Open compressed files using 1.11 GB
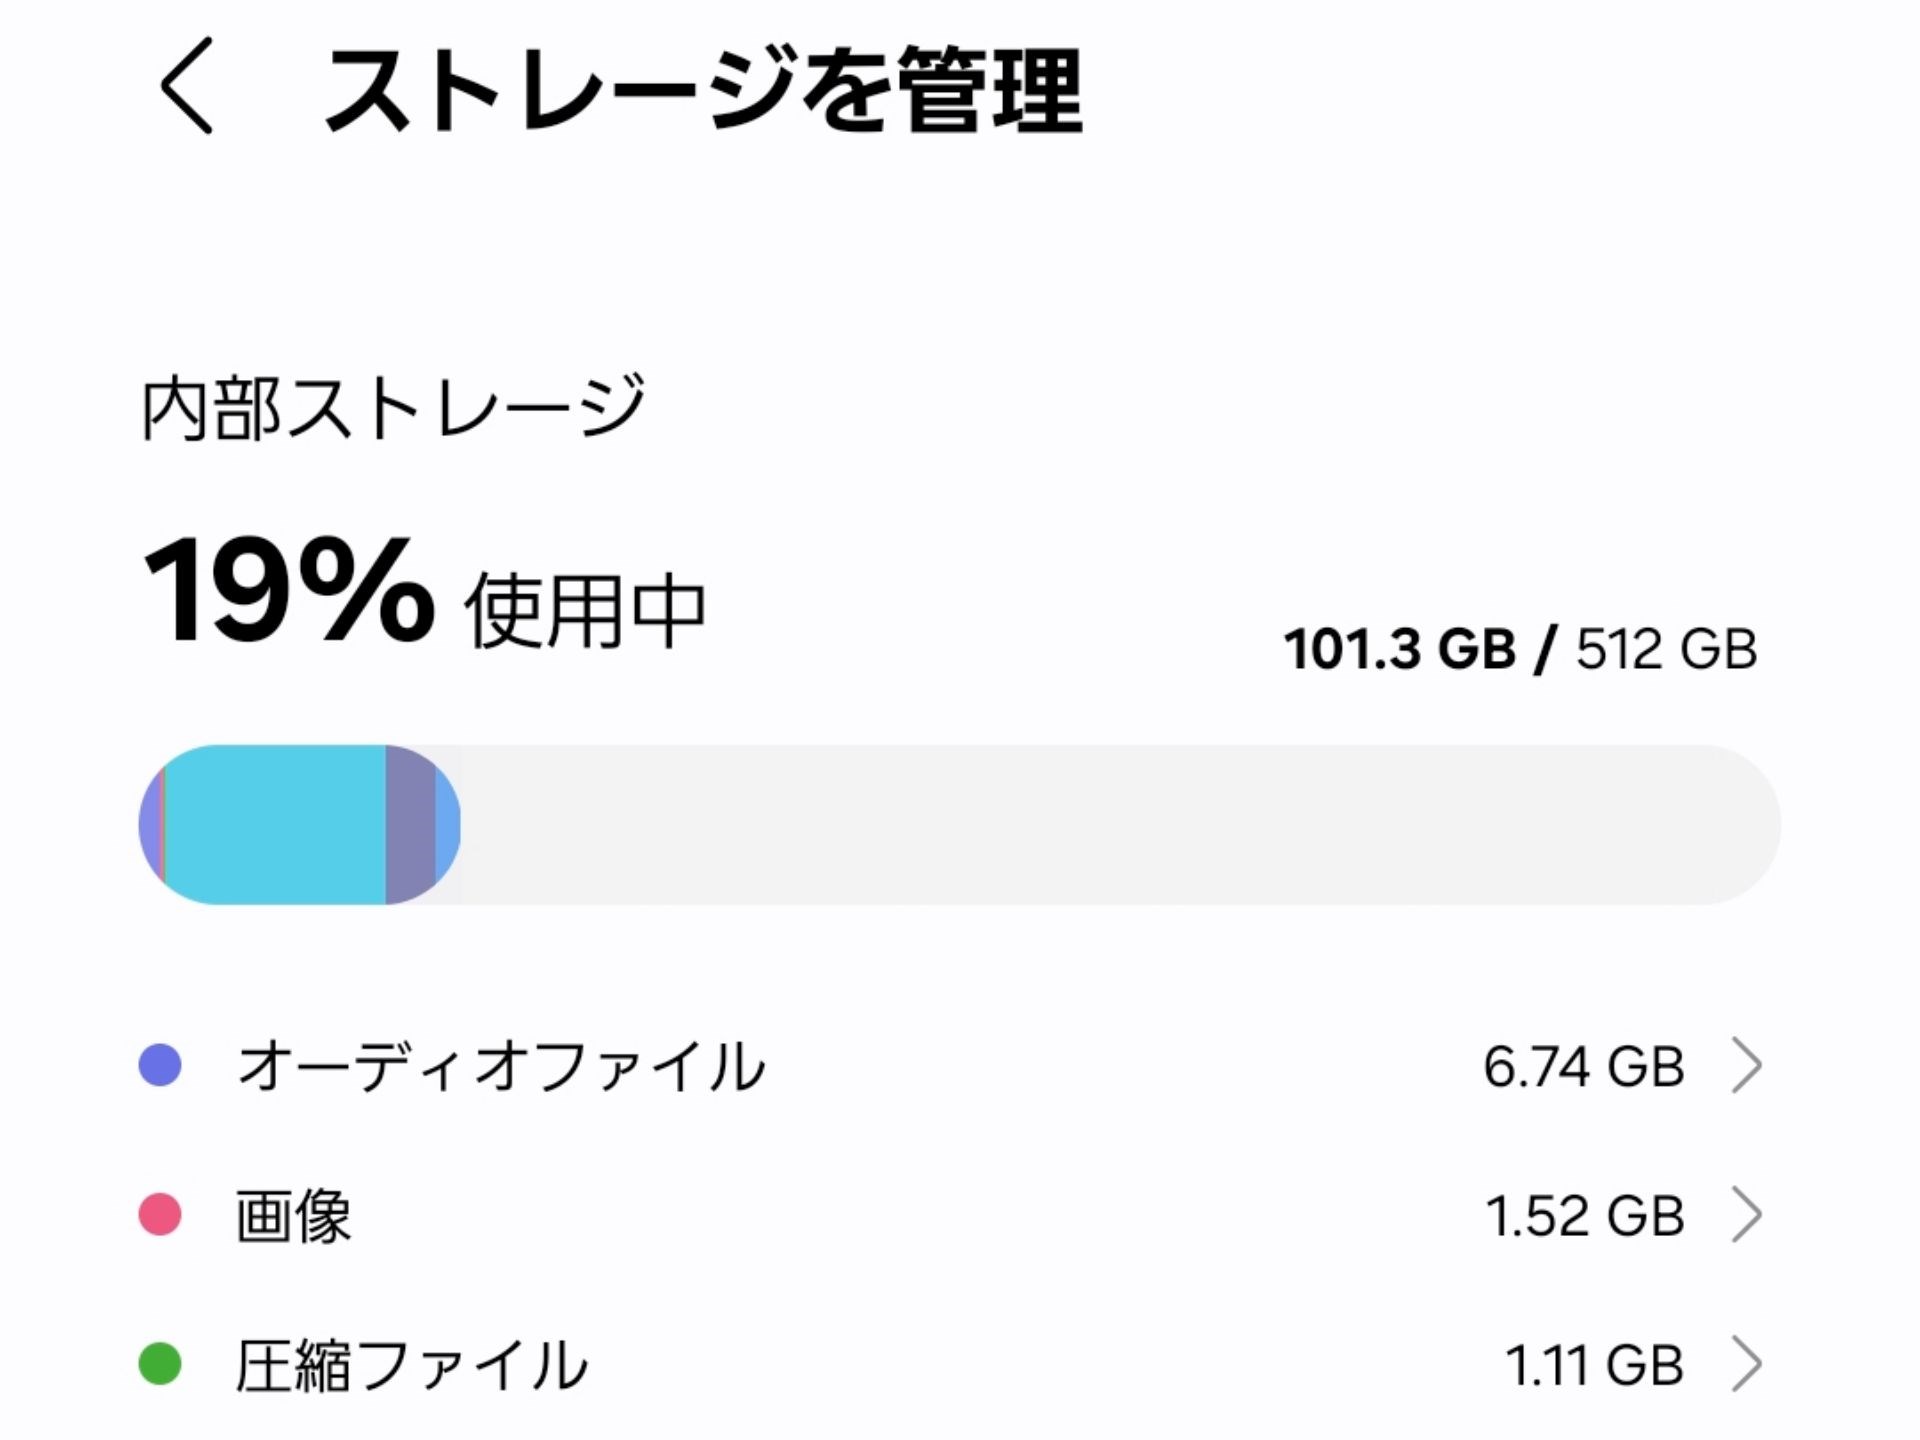The width and height of the screenshot is (1920, 1440). 900,1363
